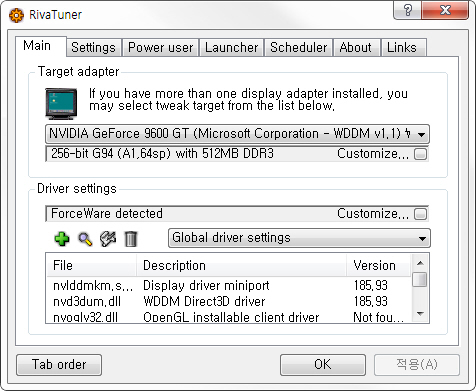Expand the NVIDIA GeForce 9600 GT adapter dropdown
Viewport: 476px width, 391px height.
coord(421,134)
